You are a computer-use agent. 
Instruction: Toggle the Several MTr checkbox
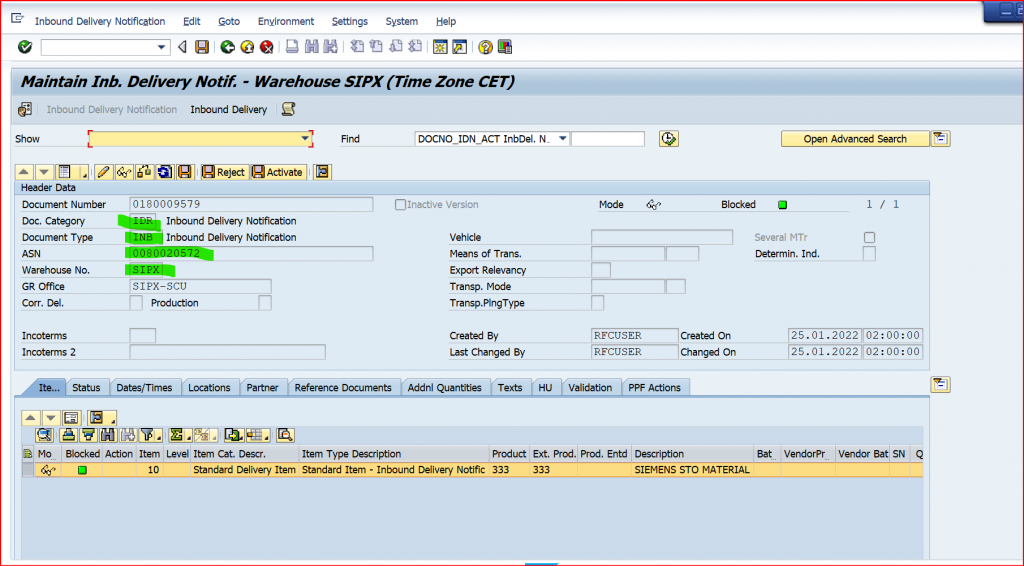[x=869, y=238]
